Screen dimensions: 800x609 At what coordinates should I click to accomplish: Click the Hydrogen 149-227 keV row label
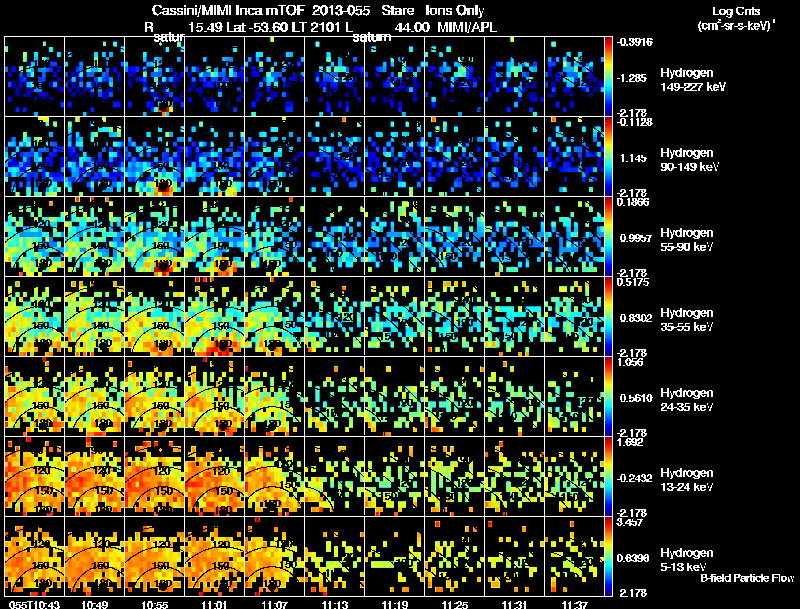(x=692, y=80)
